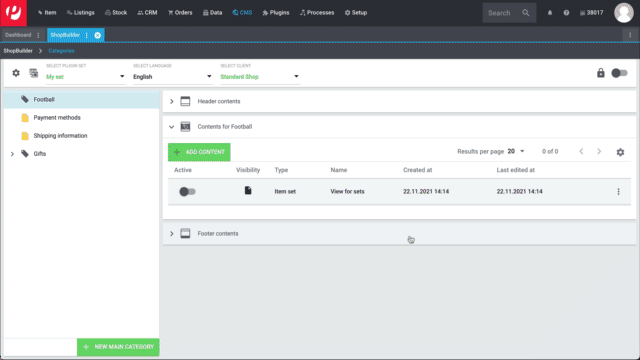Click the search magnifier icon

(526, 13)
